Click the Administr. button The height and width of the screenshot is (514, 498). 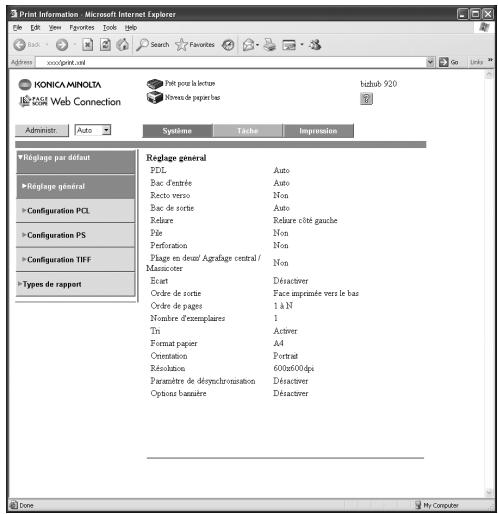click(42, 130)
